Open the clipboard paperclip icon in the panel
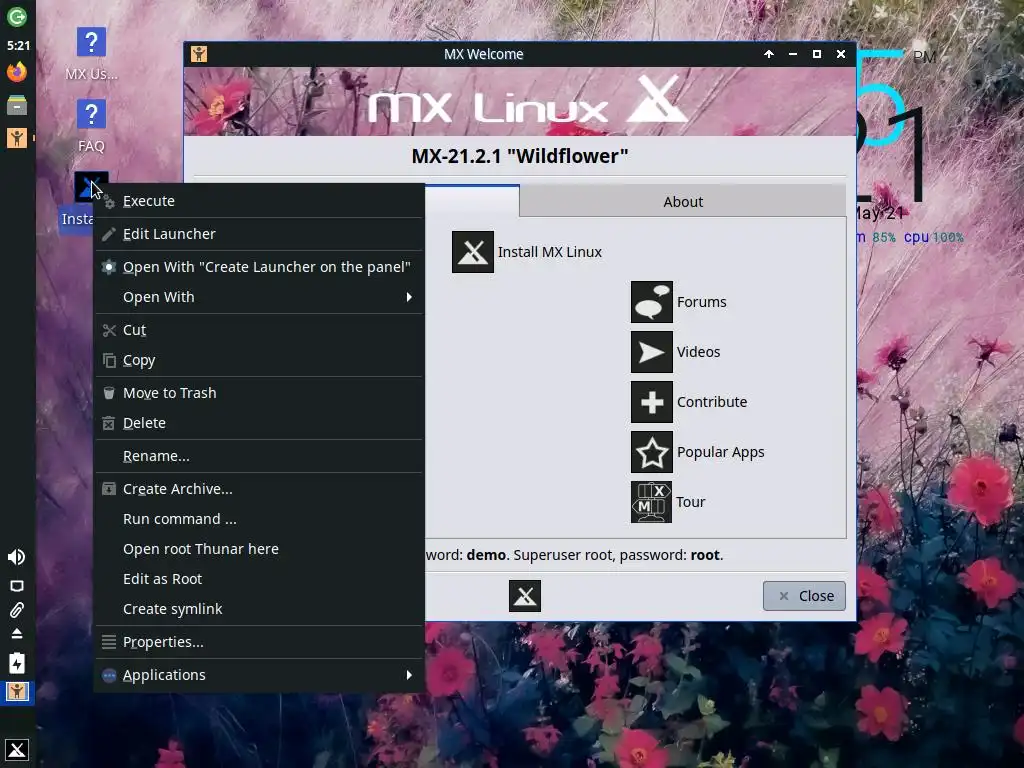Image resolution: width=1024 pixels, height=768 pixels. pos(16,610)
